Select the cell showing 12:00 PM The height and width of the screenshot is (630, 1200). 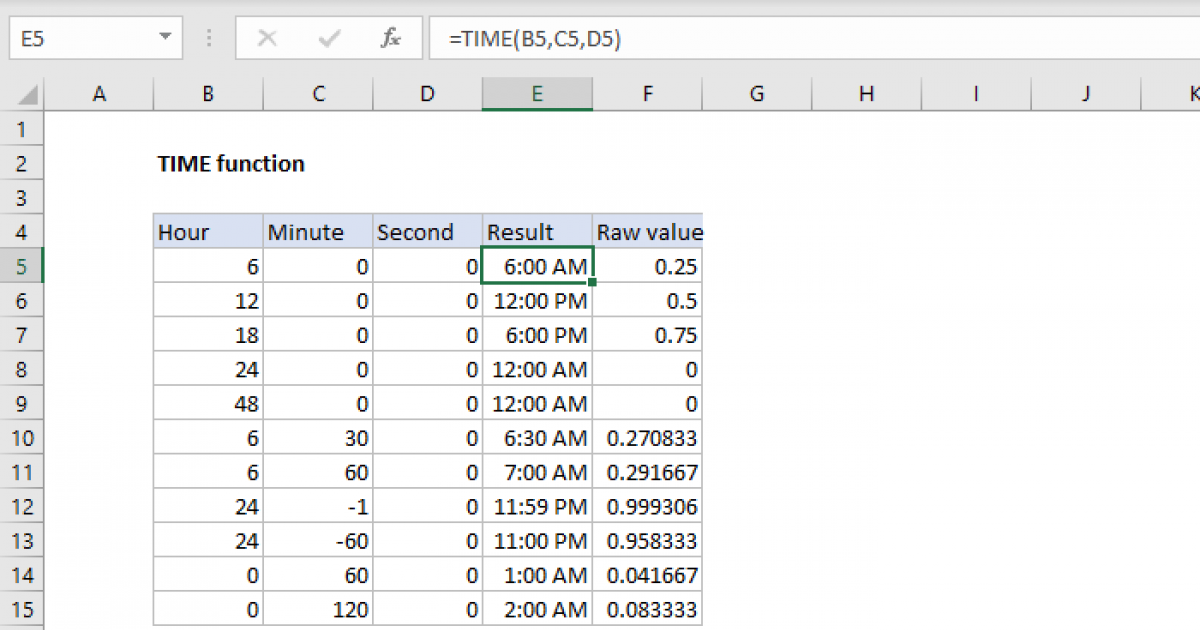click(x=537, y=301)
